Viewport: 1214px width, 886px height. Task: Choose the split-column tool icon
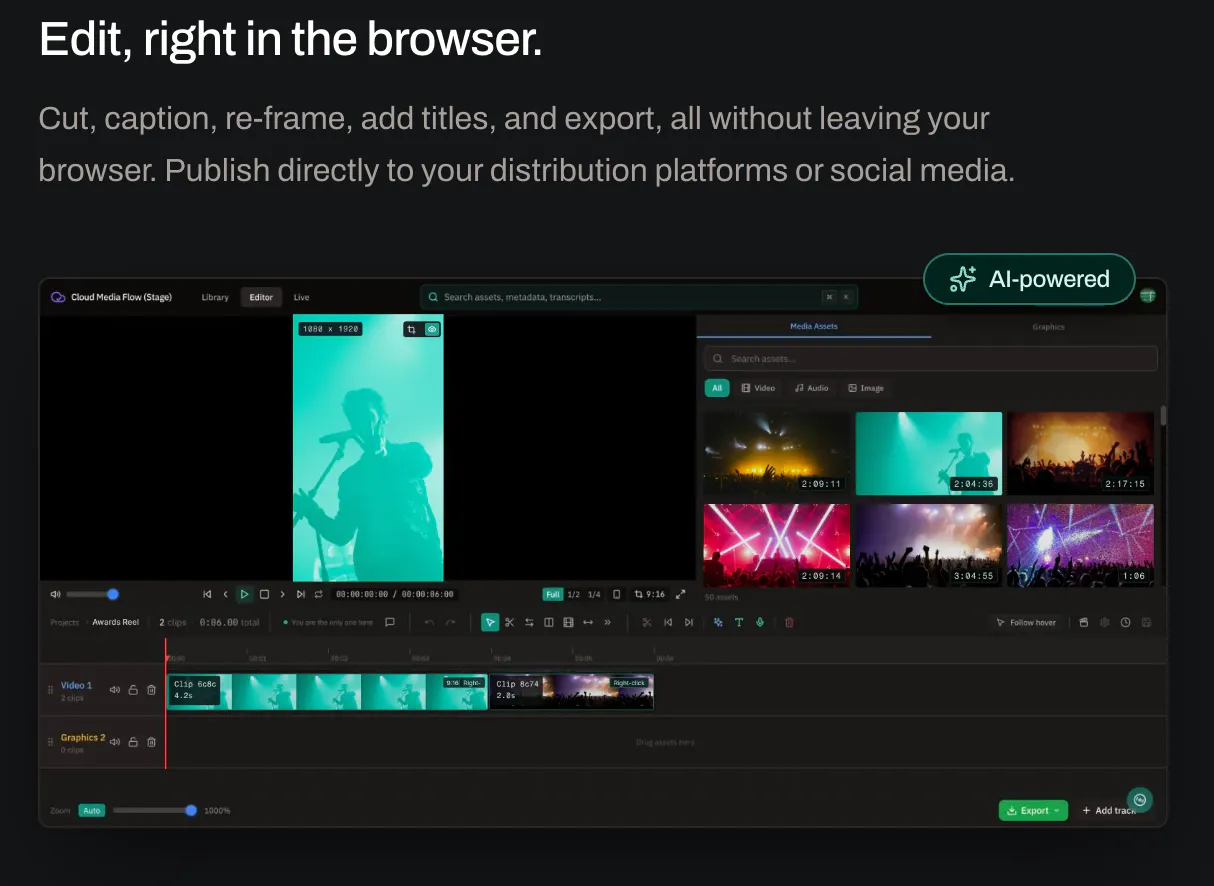click(x=549, y=622)
